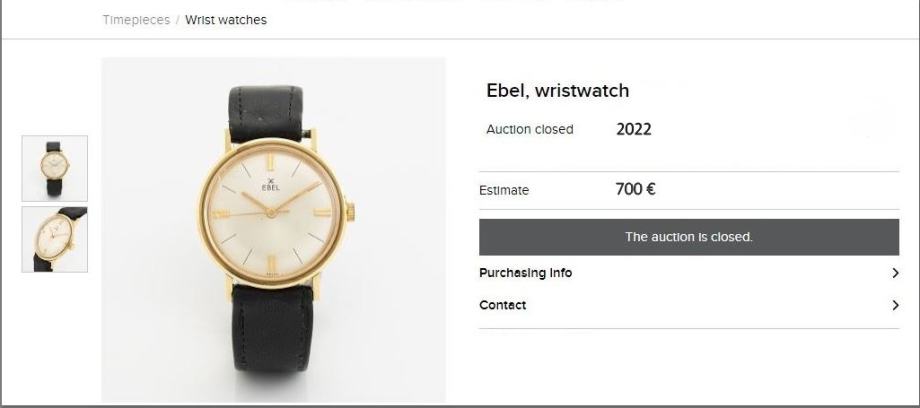The image size is (920, 408).
Task: Click the upper black leather strap
Action: tap(266, 110)
